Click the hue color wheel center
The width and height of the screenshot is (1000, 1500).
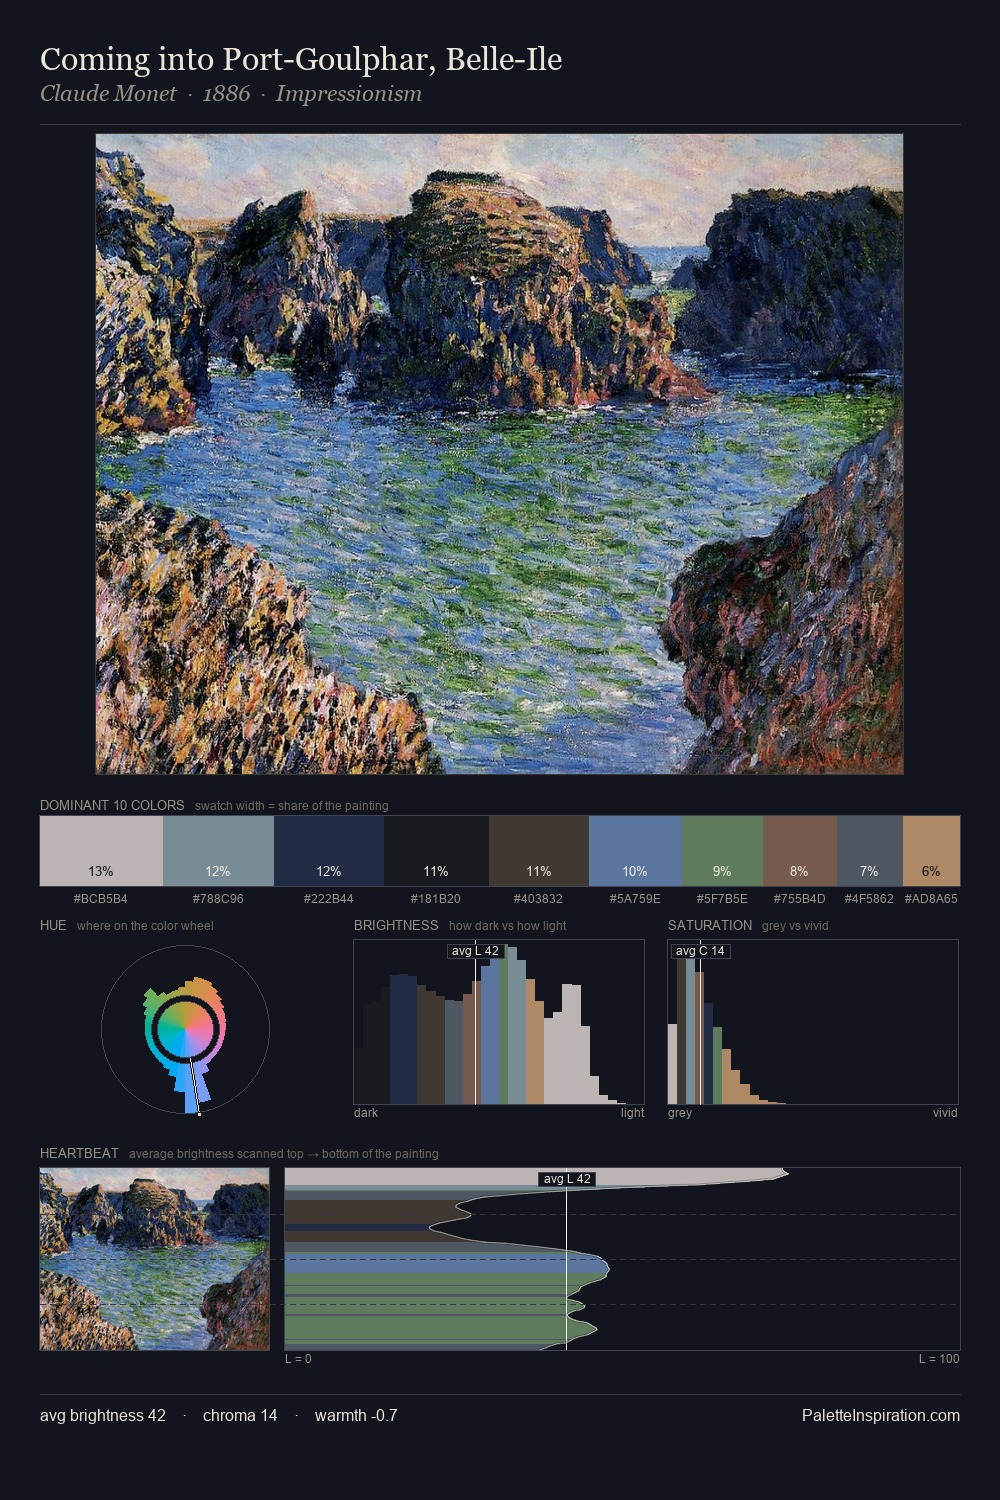tap(185, 1029)
